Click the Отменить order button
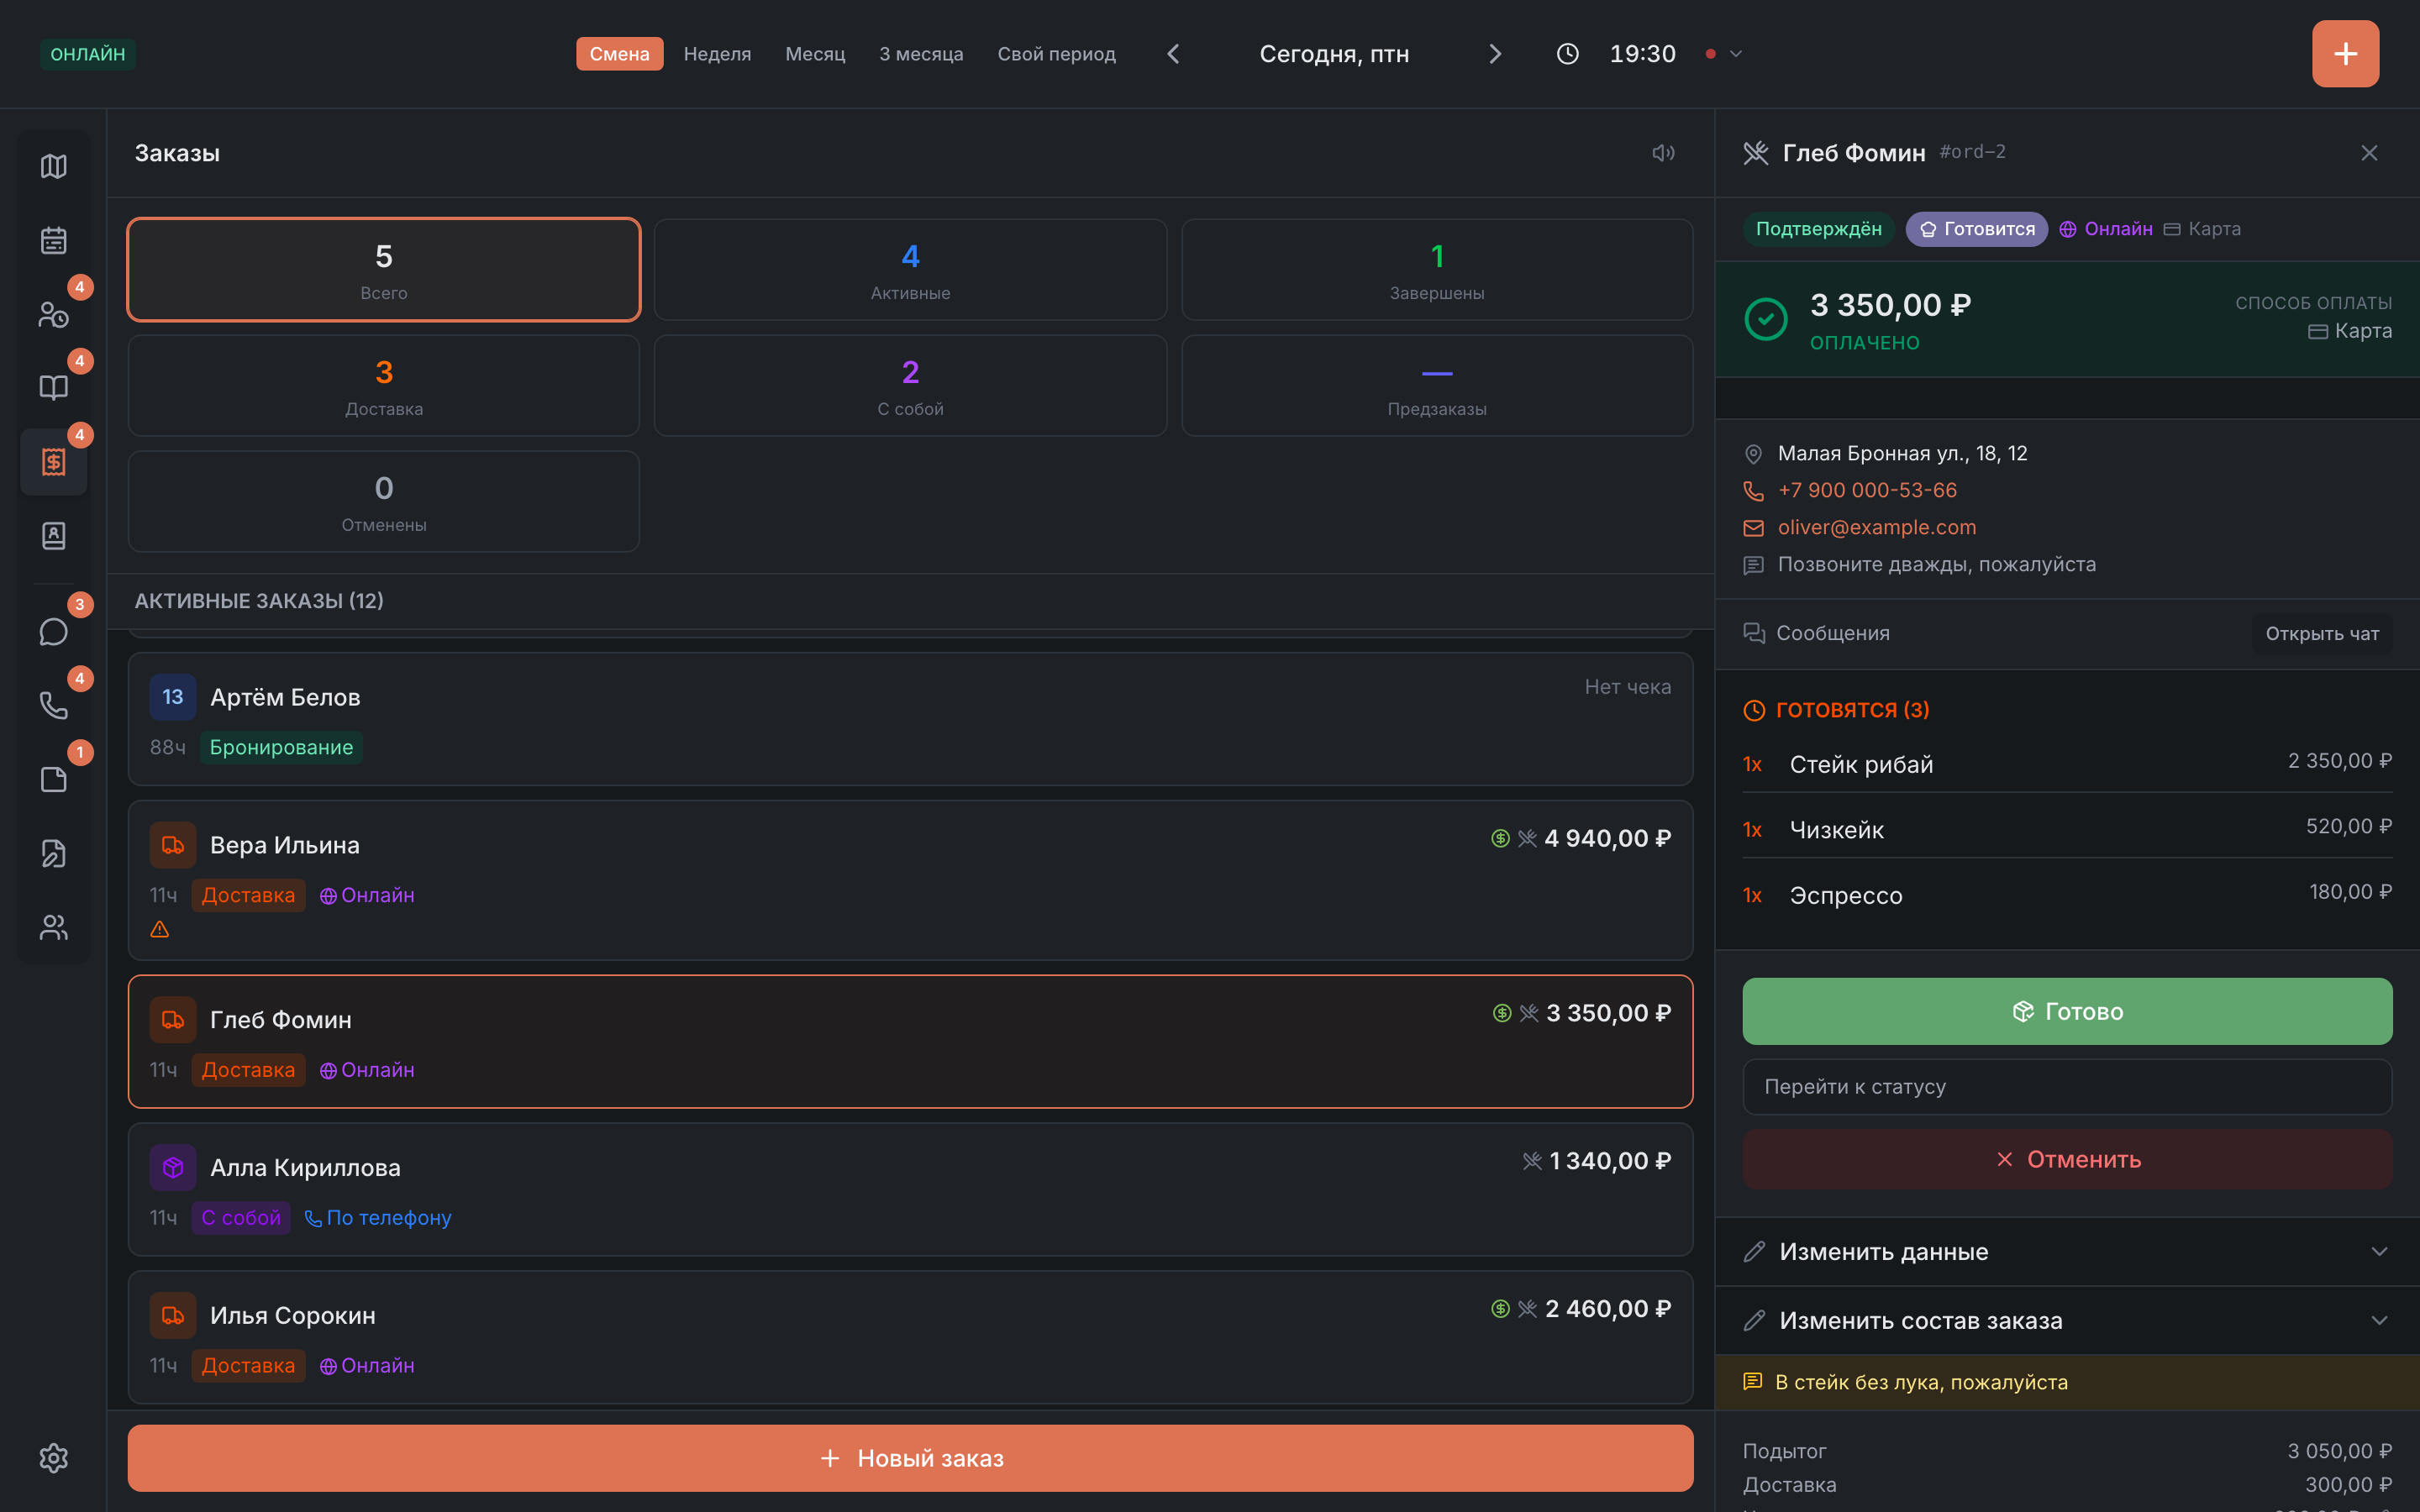This screenshot has width=2420, height=1512. (2067, 1160)
